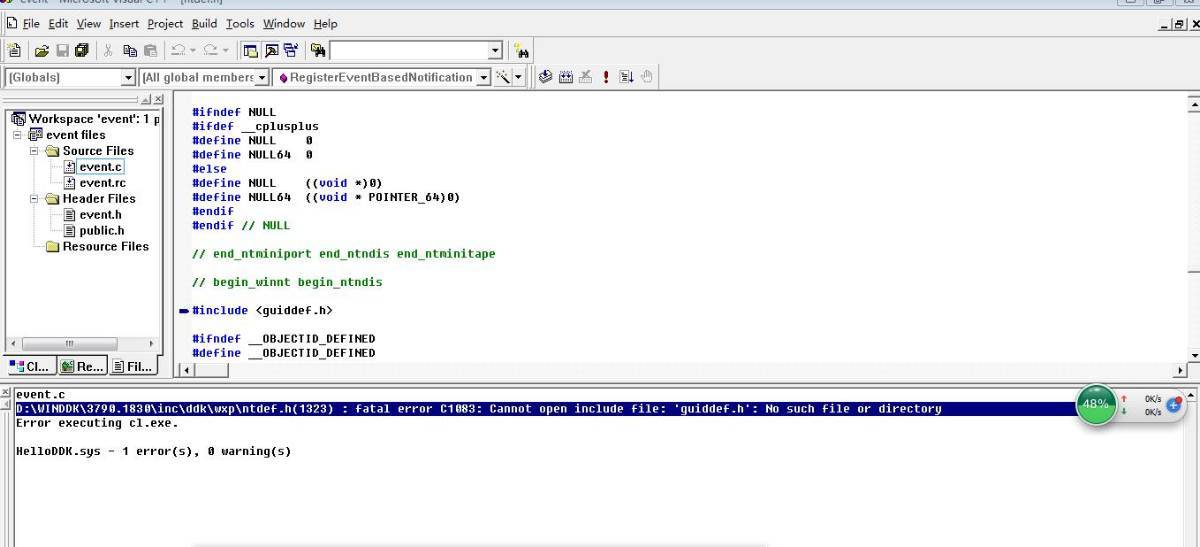1200x547 pixels.
Task: Click the Insert/Remove Breakpoint hand icon
Action: [647, 77]
